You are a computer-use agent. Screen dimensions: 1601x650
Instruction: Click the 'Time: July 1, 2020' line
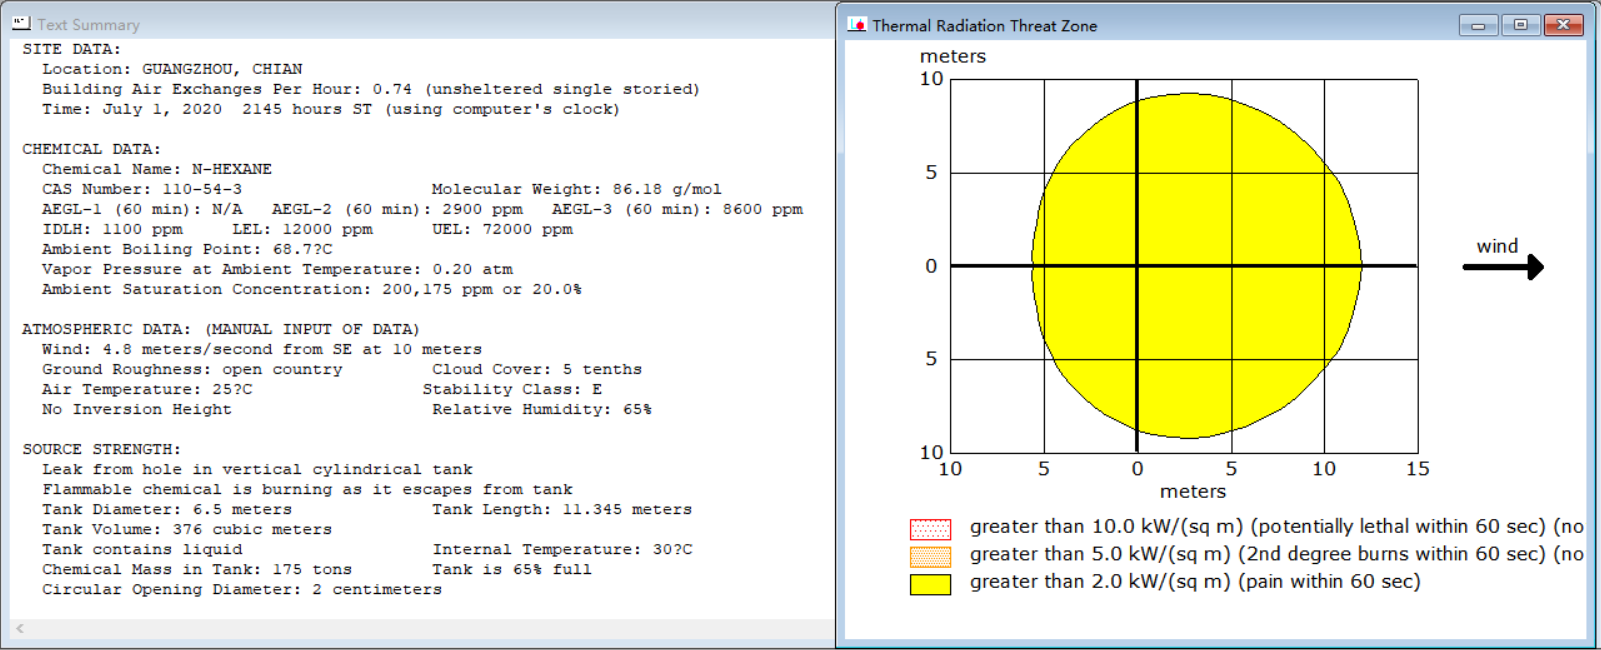[331, 109]
